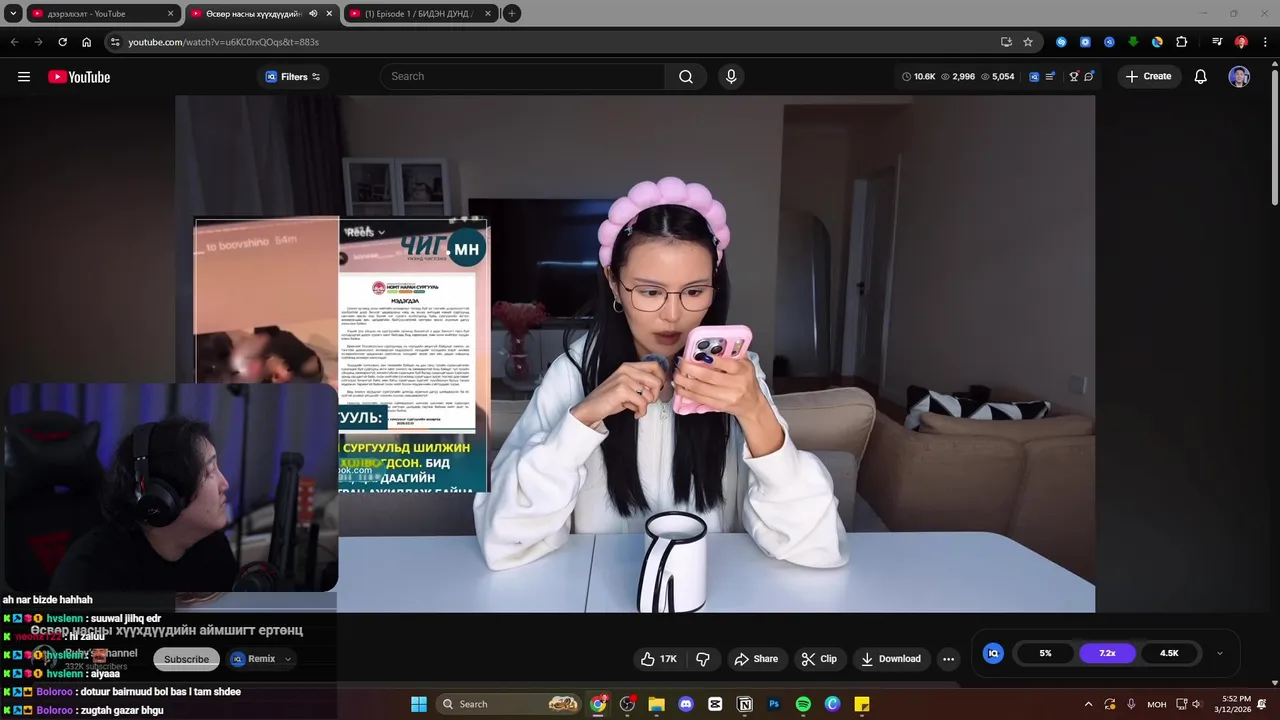
Task: Select the 7.2x vidIQ metric pill
Action: point(1107,653)
